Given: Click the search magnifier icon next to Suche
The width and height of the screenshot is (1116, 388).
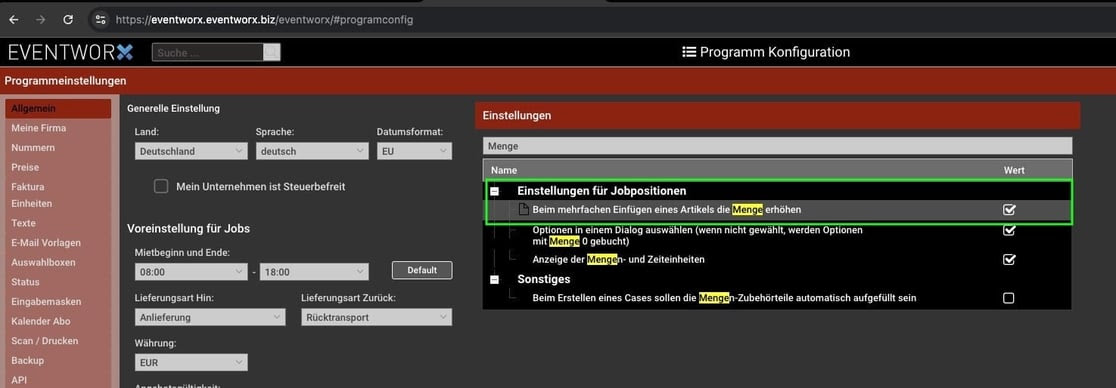Looking at the screenshot, I should [272, 52].
